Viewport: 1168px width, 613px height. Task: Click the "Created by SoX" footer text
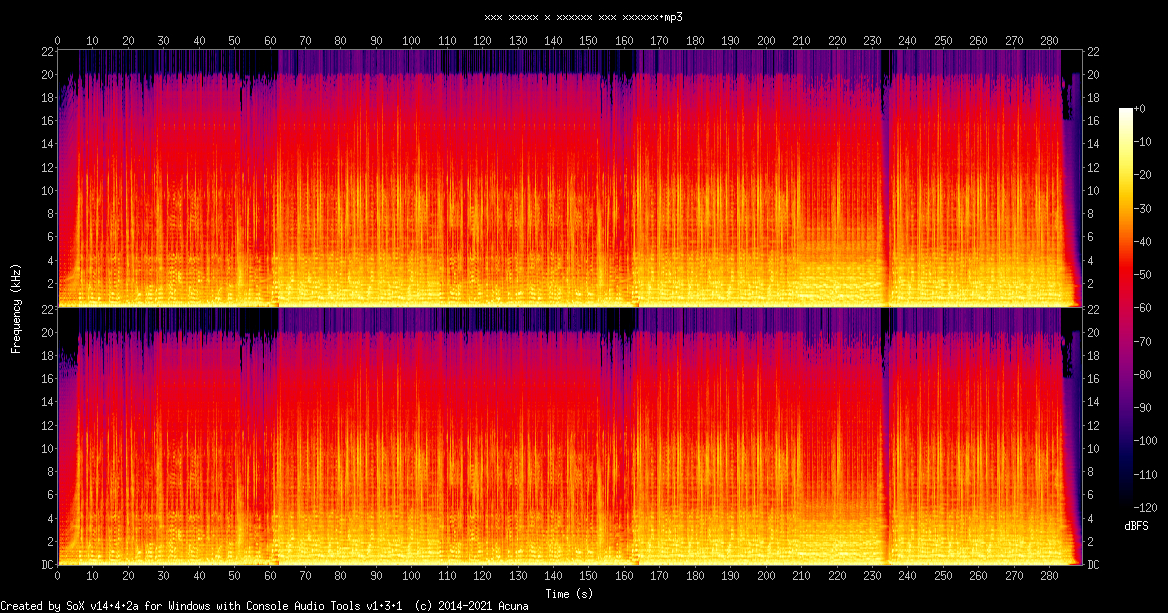pos(264,606)
